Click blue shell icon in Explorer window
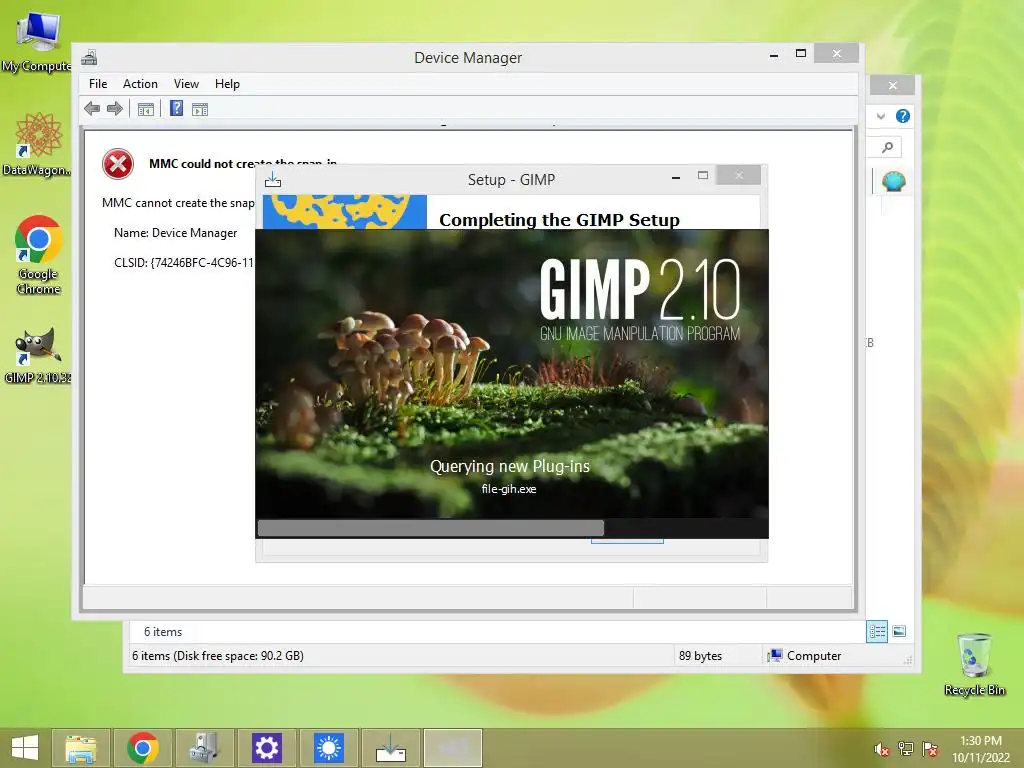Image resolution: width=1024 pixels, height=768 pixels. pos(893,181)
